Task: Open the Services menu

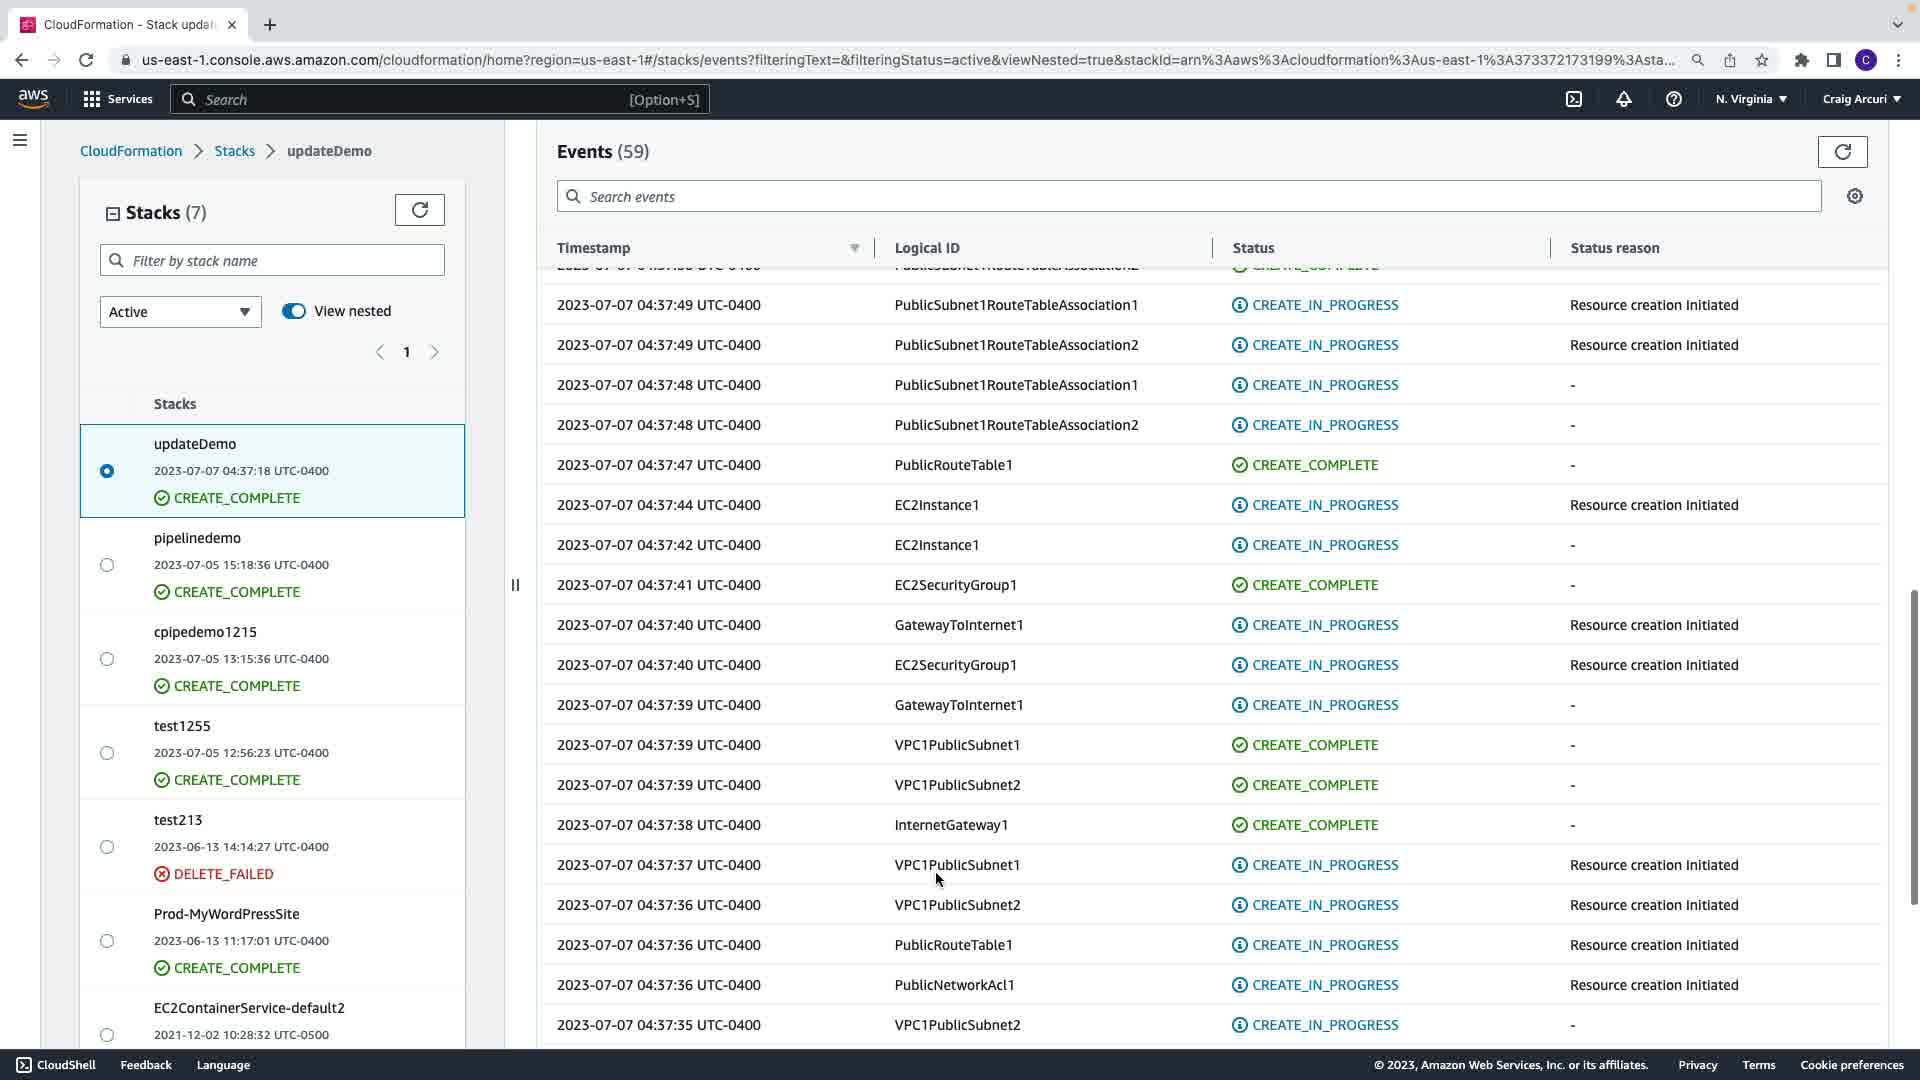Action: click(x=118, y=99)
